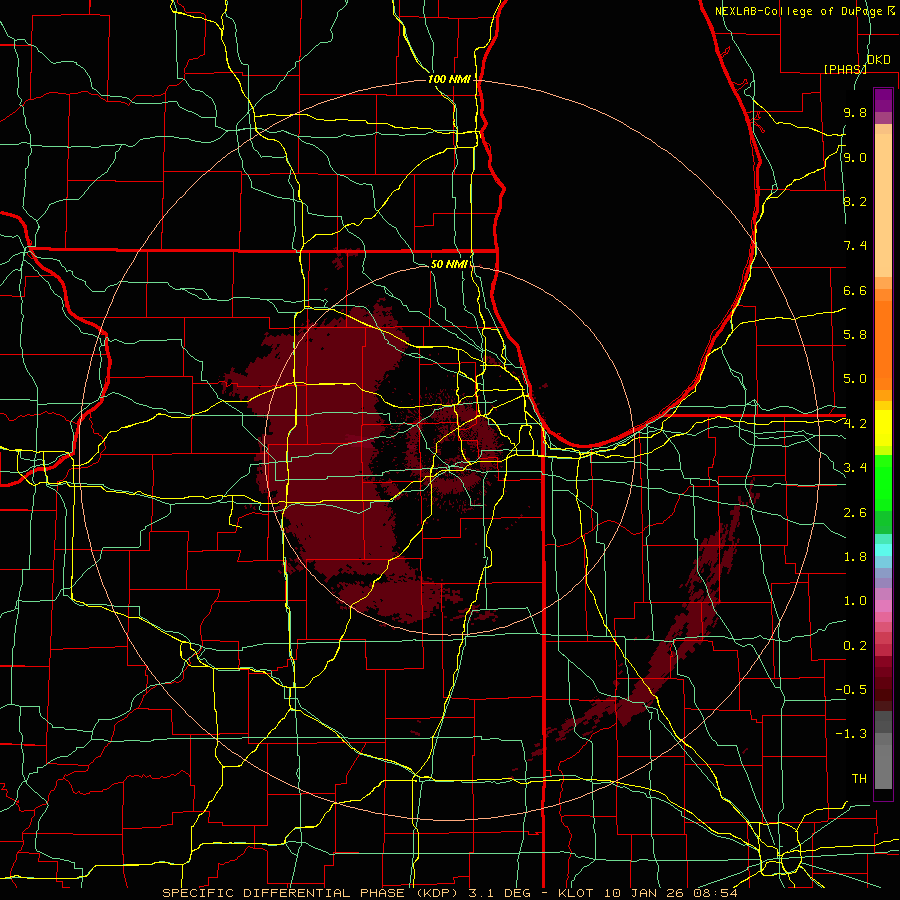Select the 7.4 scale value label
The image size is (900, 900).
(855, 246)
